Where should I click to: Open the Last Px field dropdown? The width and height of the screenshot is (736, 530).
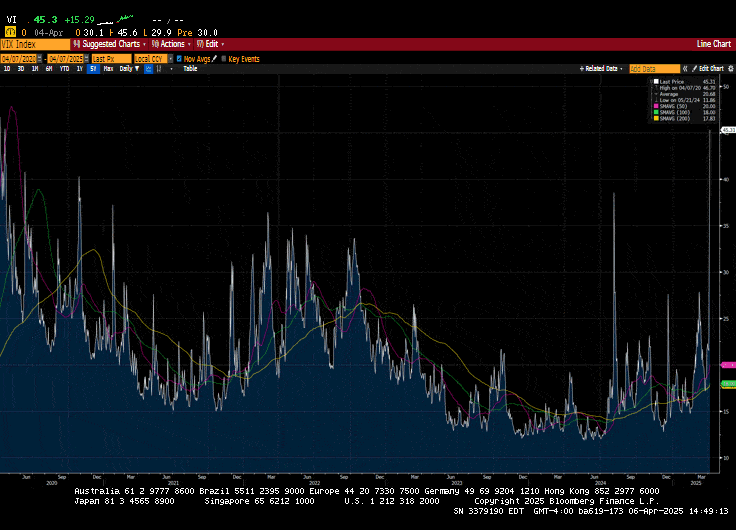(109, 59)
